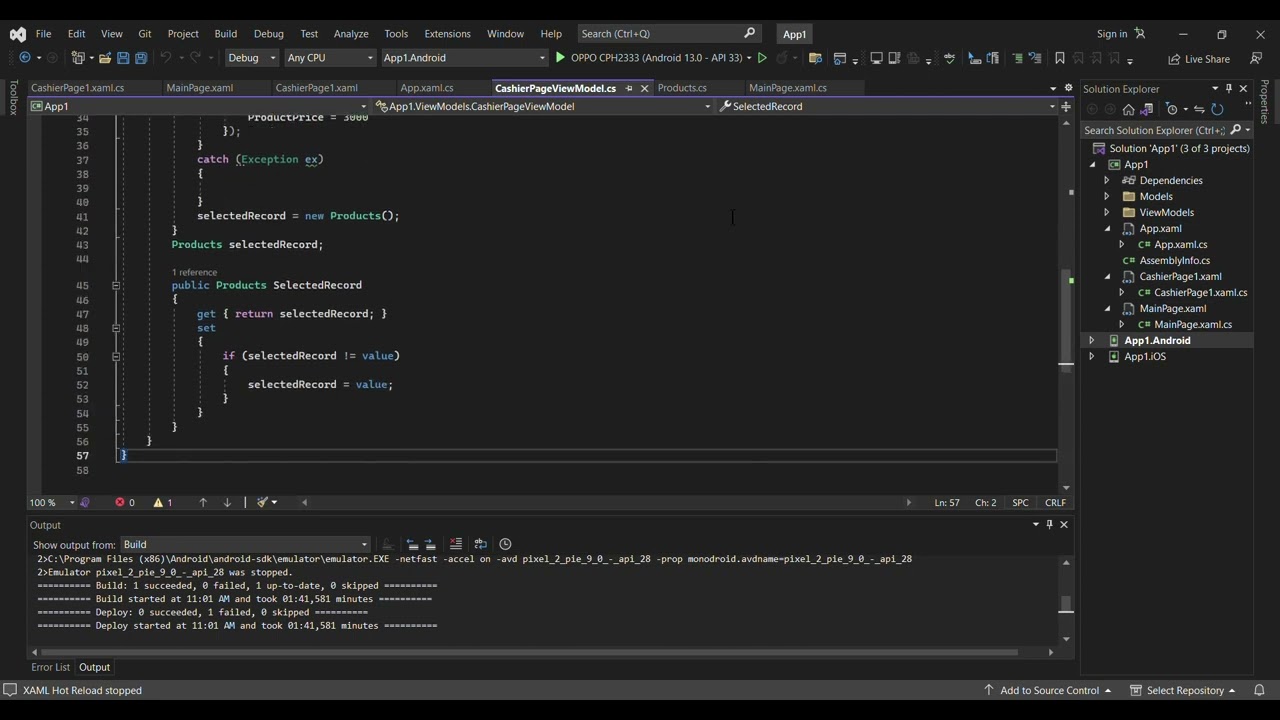Click Solution Explorer search magnifier icon
Viewport: 1280px width, 720px height.
tap(1235, 130)
